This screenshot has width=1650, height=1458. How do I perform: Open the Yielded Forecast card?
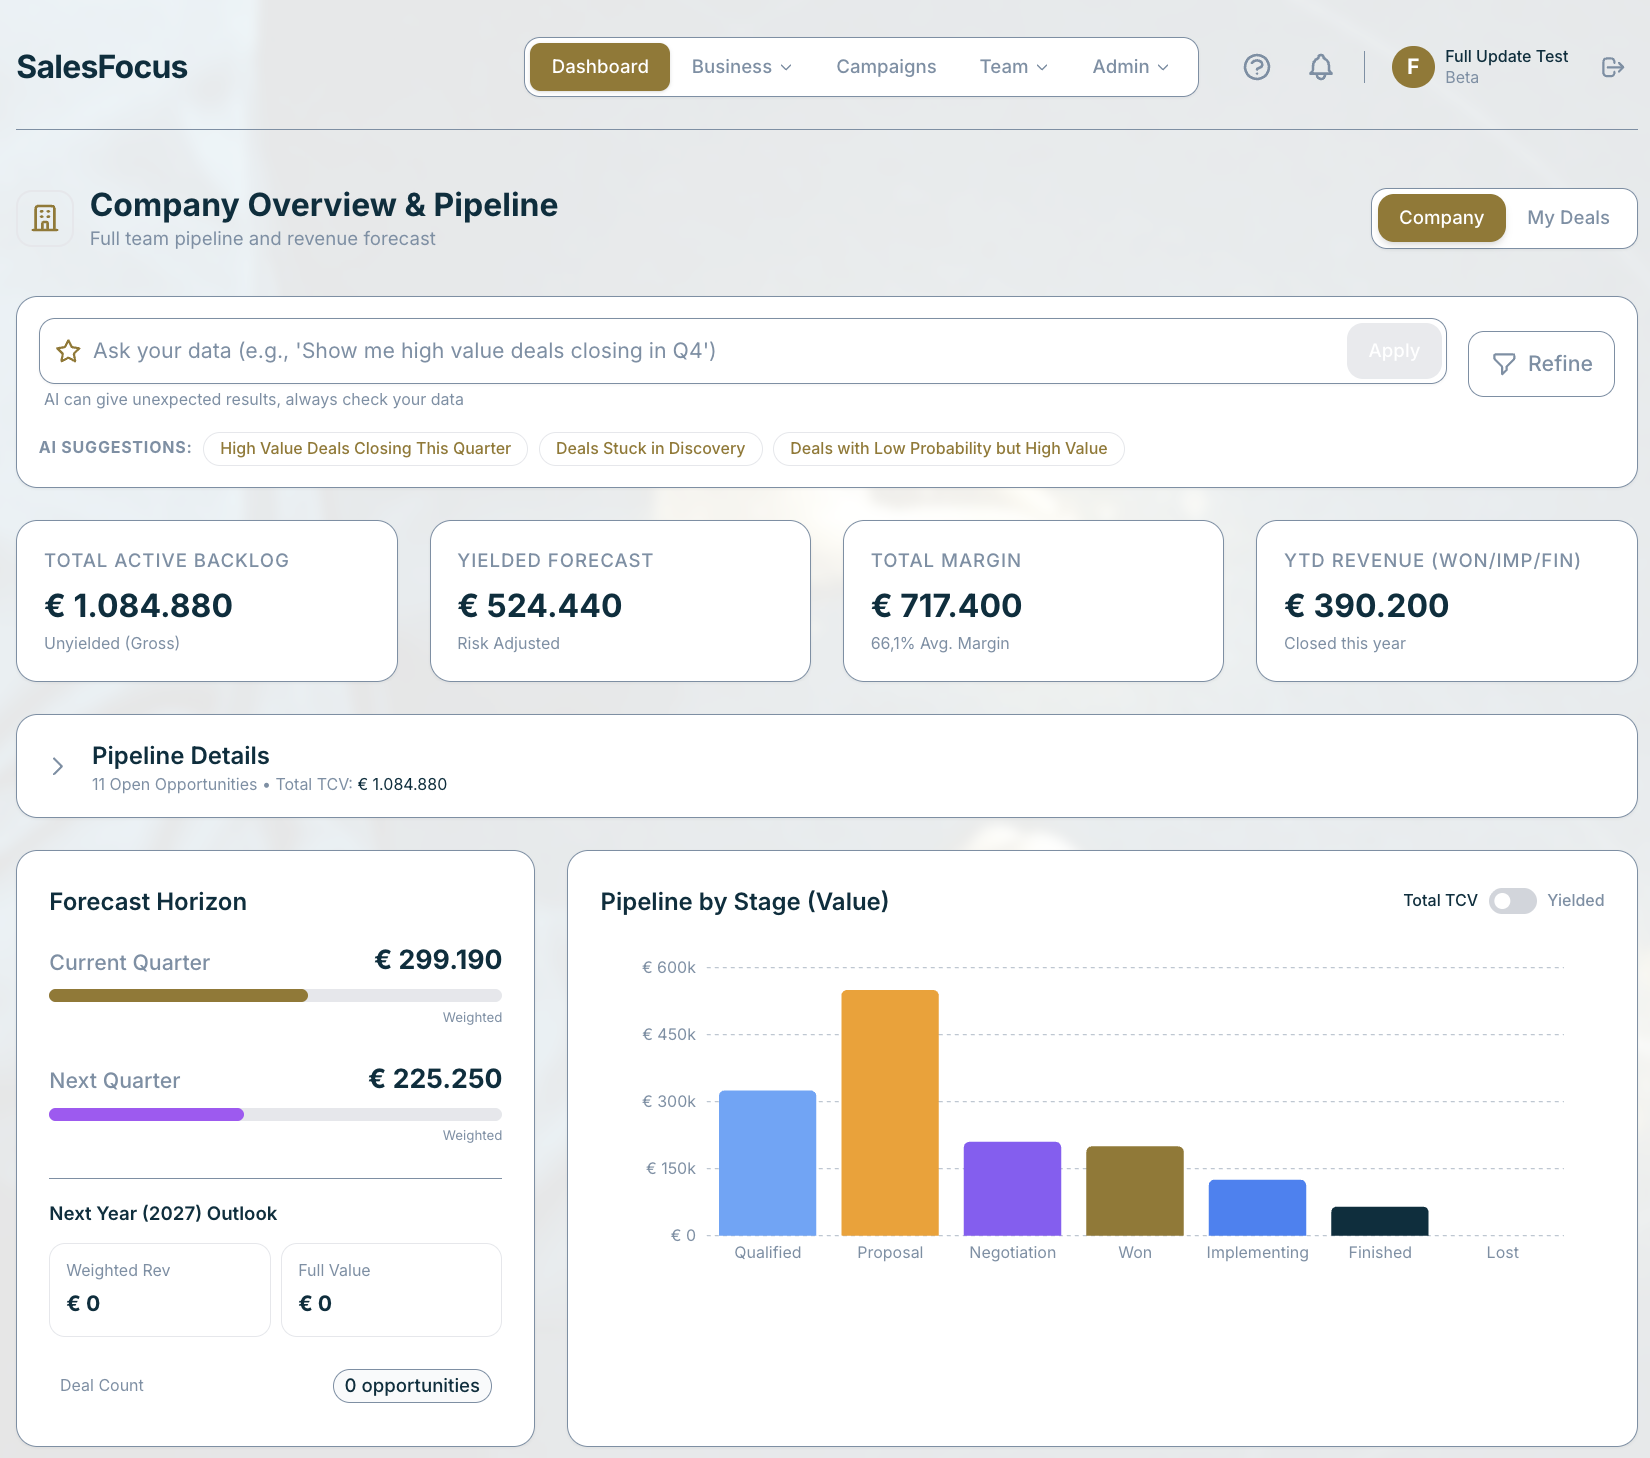(x=620, y=601)
